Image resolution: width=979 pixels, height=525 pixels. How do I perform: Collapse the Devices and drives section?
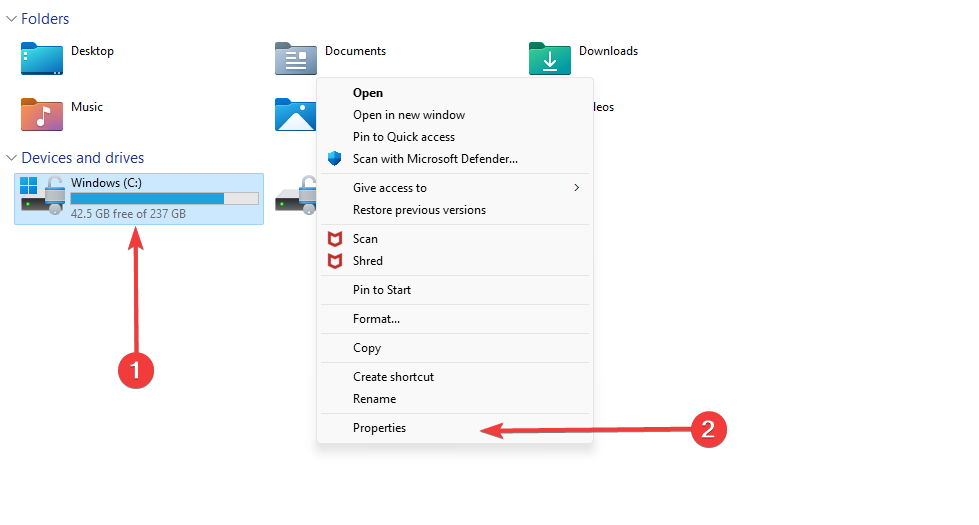[11, 157]
